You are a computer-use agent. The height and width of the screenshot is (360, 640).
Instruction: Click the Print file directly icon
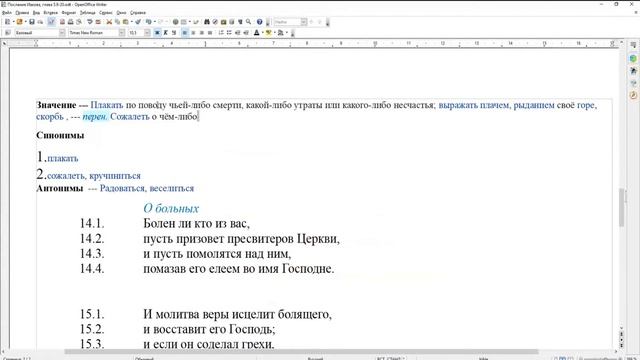click(70, 22)
